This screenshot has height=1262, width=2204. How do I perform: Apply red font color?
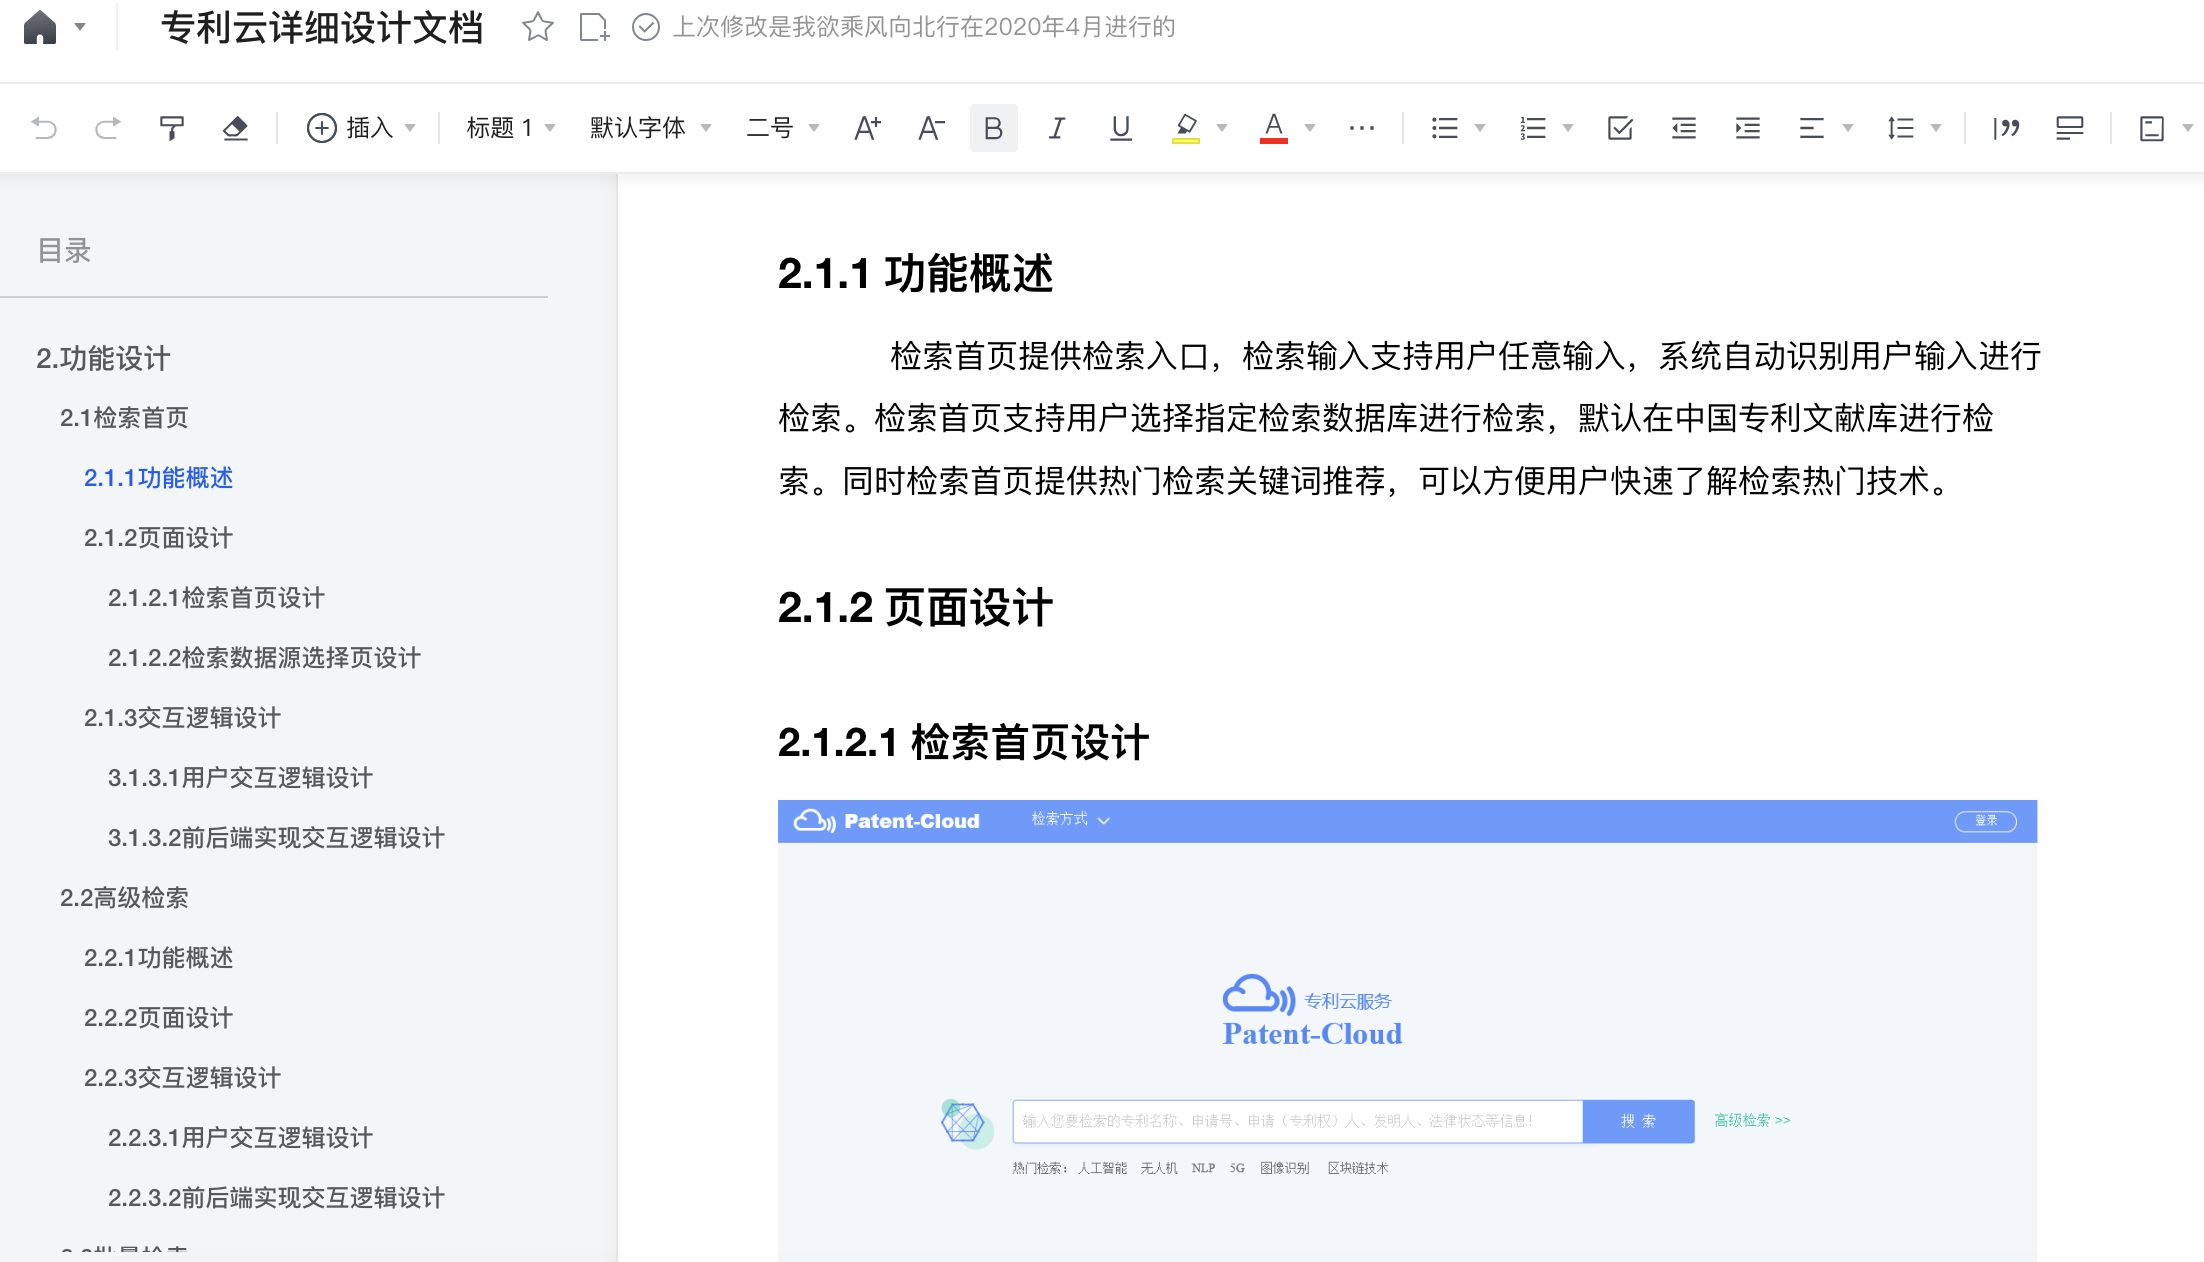point(1273,128)
